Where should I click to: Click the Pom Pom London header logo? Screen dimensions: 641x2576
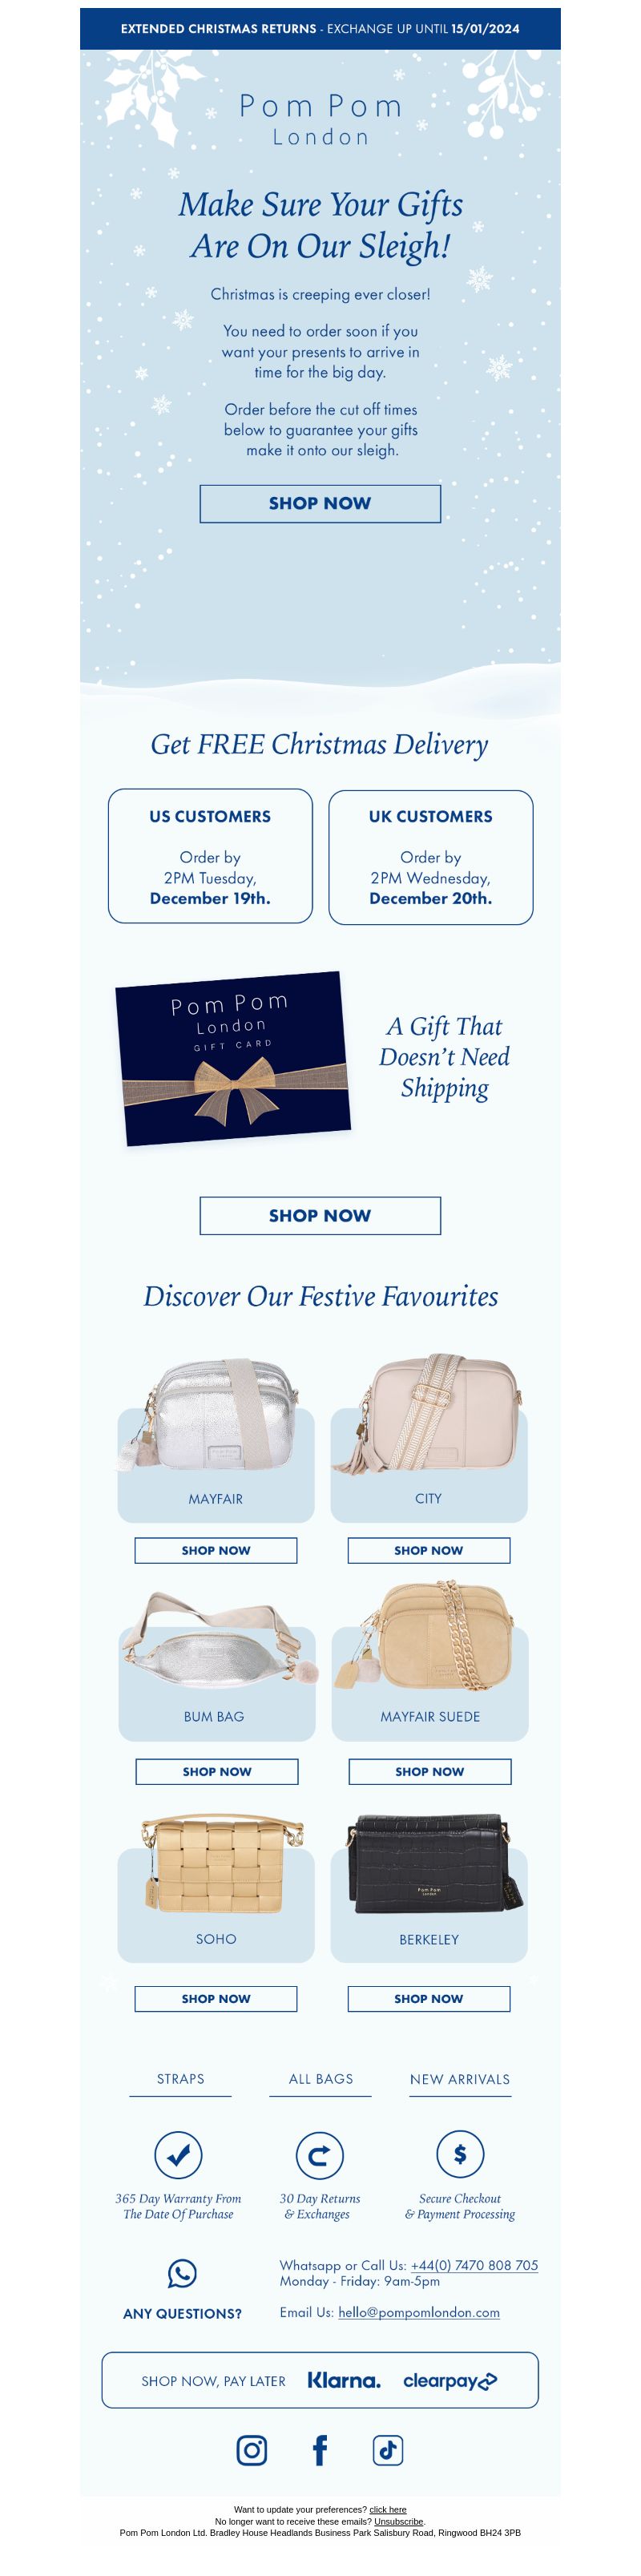(x=320, y=119)
